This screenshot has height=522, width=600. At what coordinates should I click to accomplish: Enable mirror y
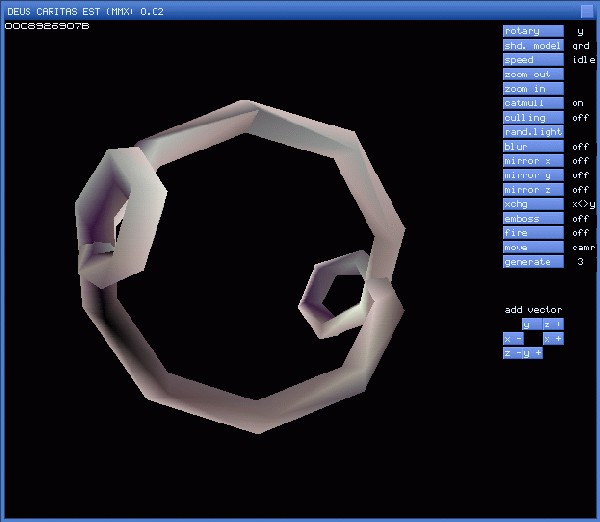click(533, 175)
